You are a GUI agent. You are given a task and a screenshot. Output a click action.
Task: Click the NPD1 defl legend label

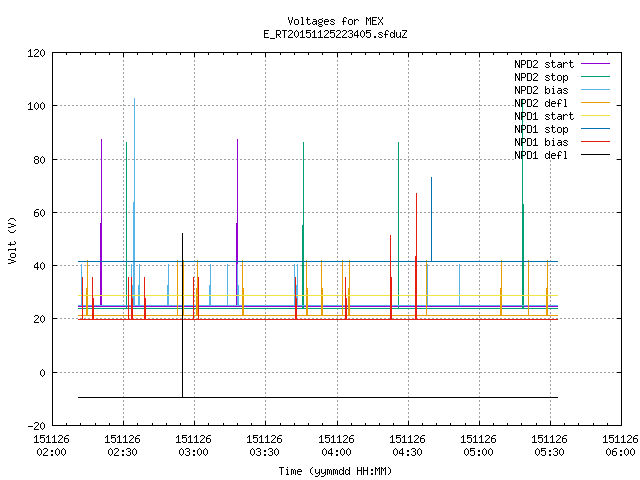(x=541, y=156)
